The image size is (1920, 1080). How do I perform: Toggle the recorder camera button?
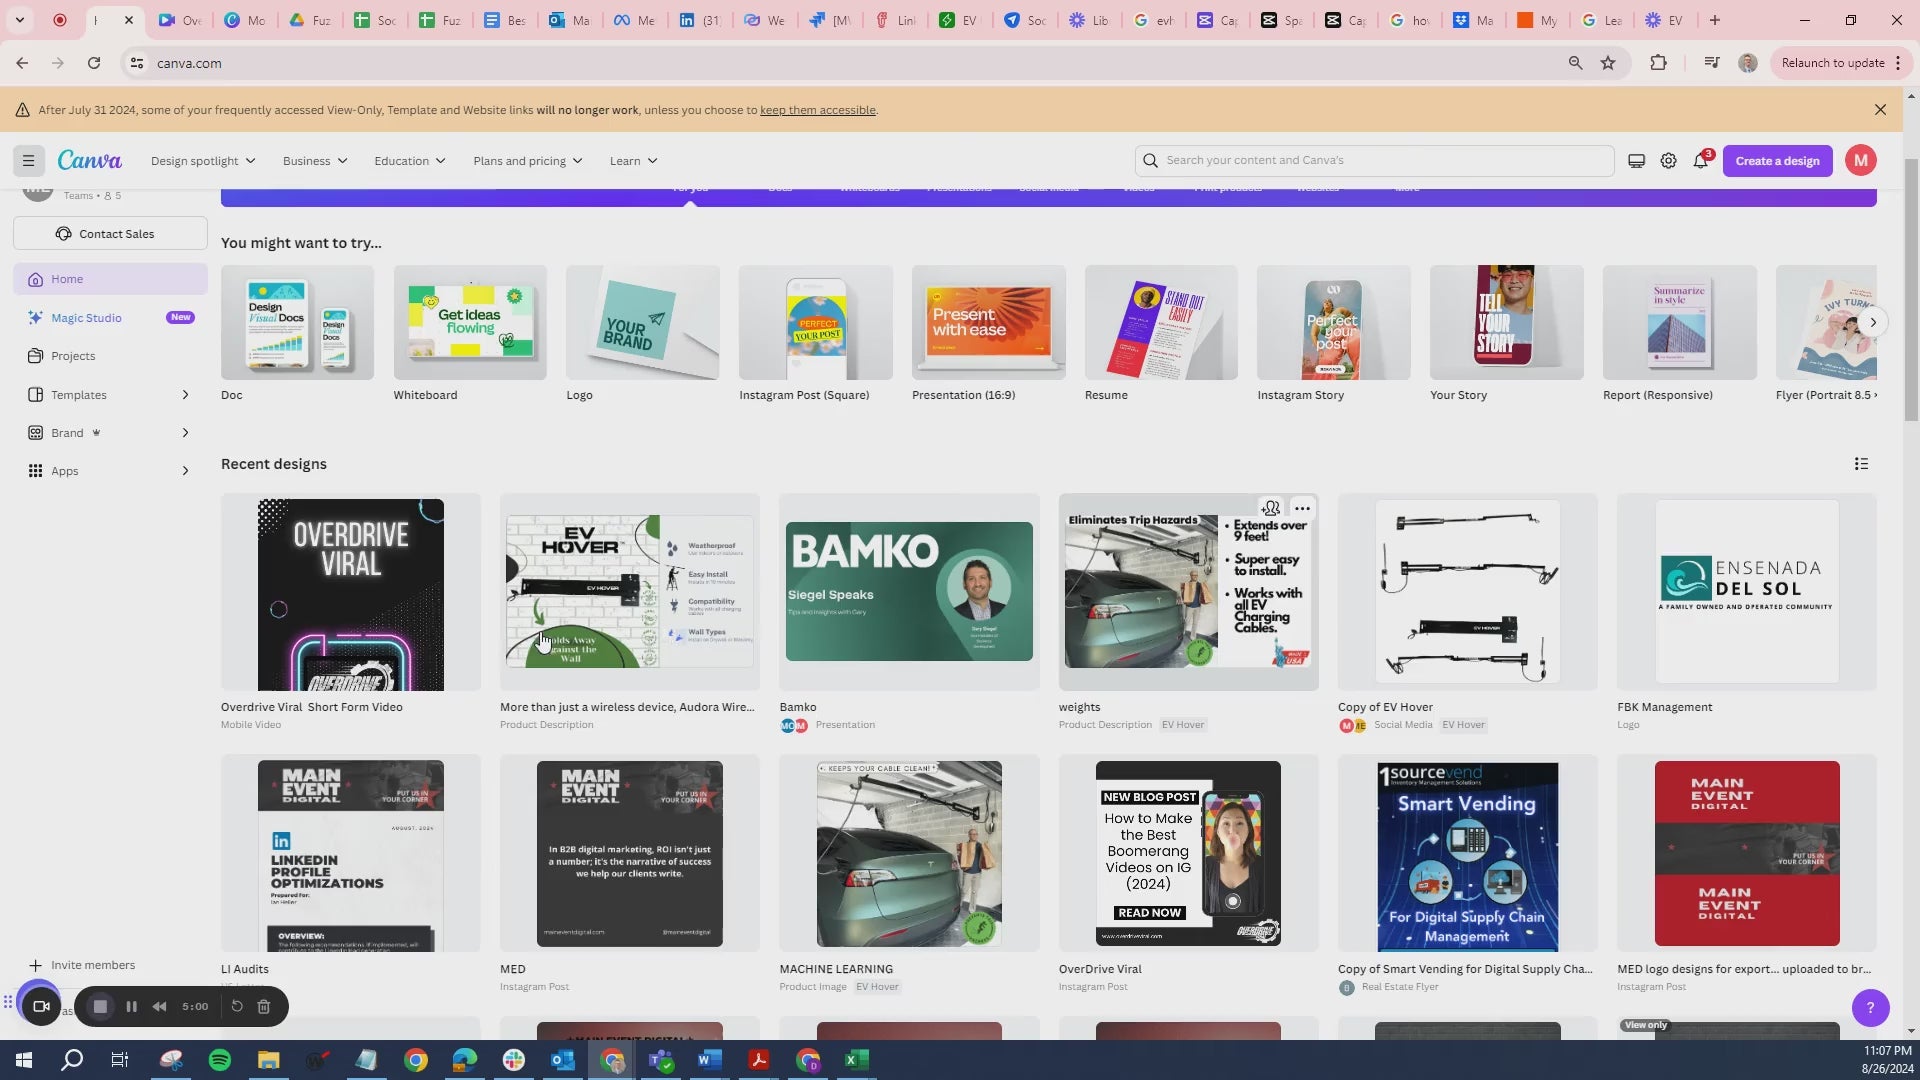(41, 1007)
